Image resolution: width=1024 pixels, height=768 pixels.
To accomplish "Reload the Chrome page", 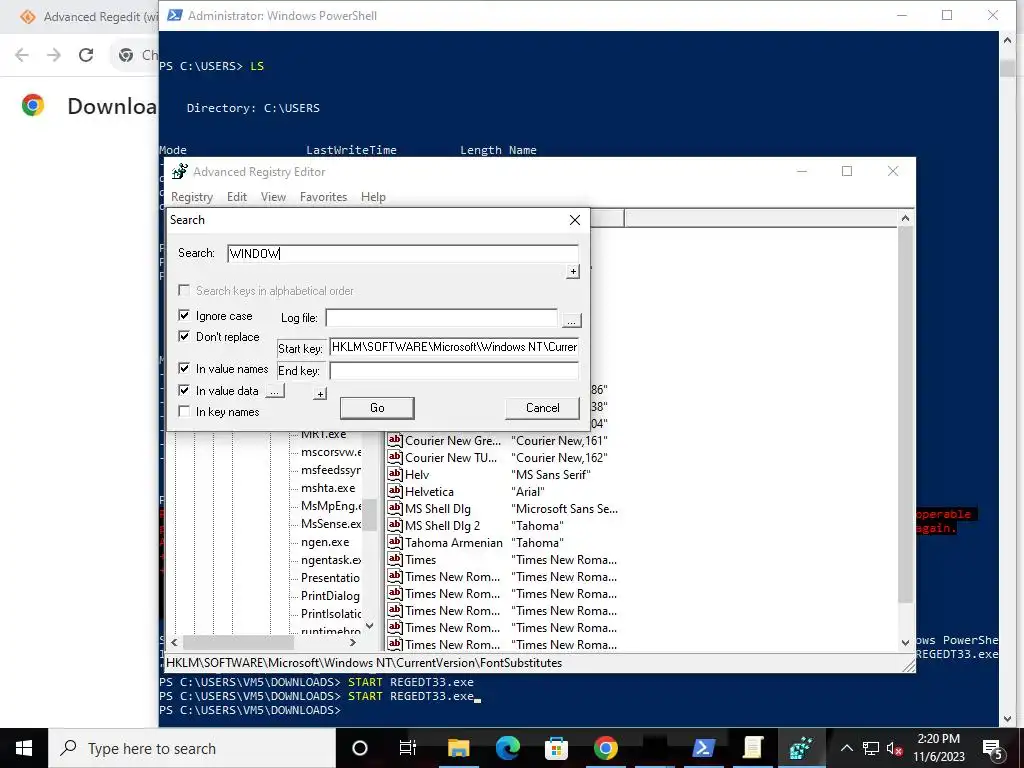I will point(86,55).
